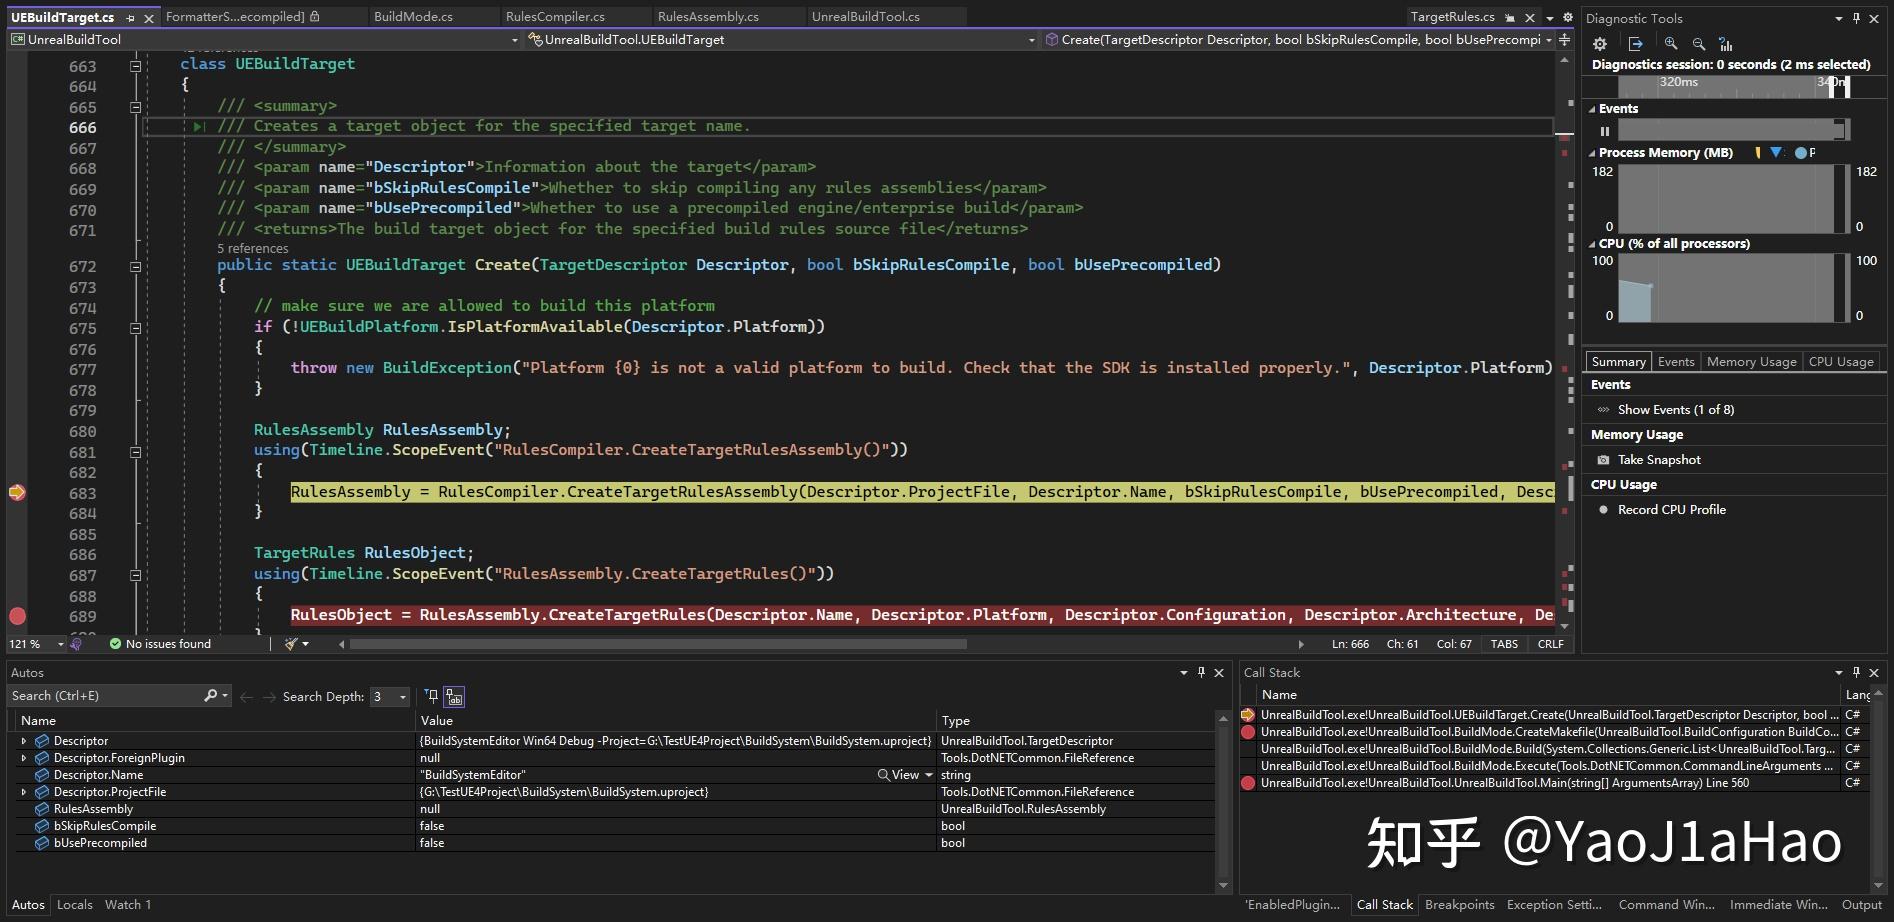Zoom out on the diagnostics timeline
Screen dimensions: 1894x922
point(1698,44)
